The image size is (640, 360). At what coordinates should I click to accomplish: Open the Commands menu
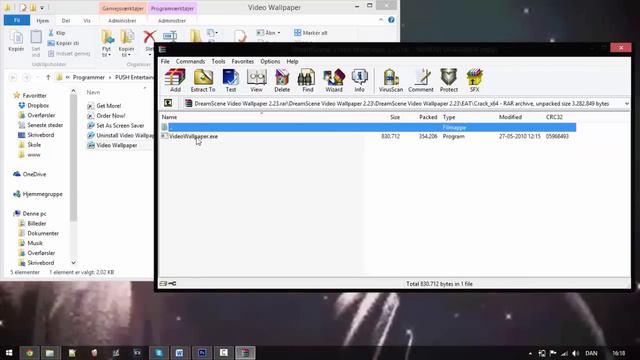pos(190,61)
